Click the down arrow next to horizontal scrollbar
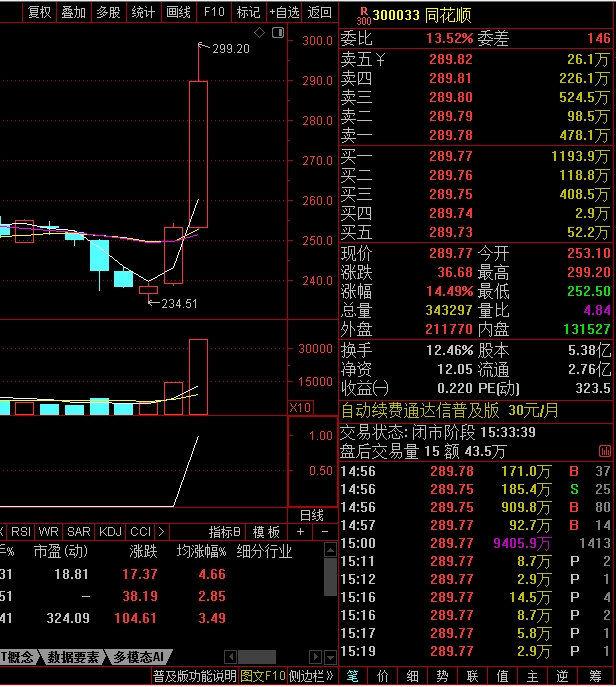This screenshot has height=687, width=616. click(330, 657)
